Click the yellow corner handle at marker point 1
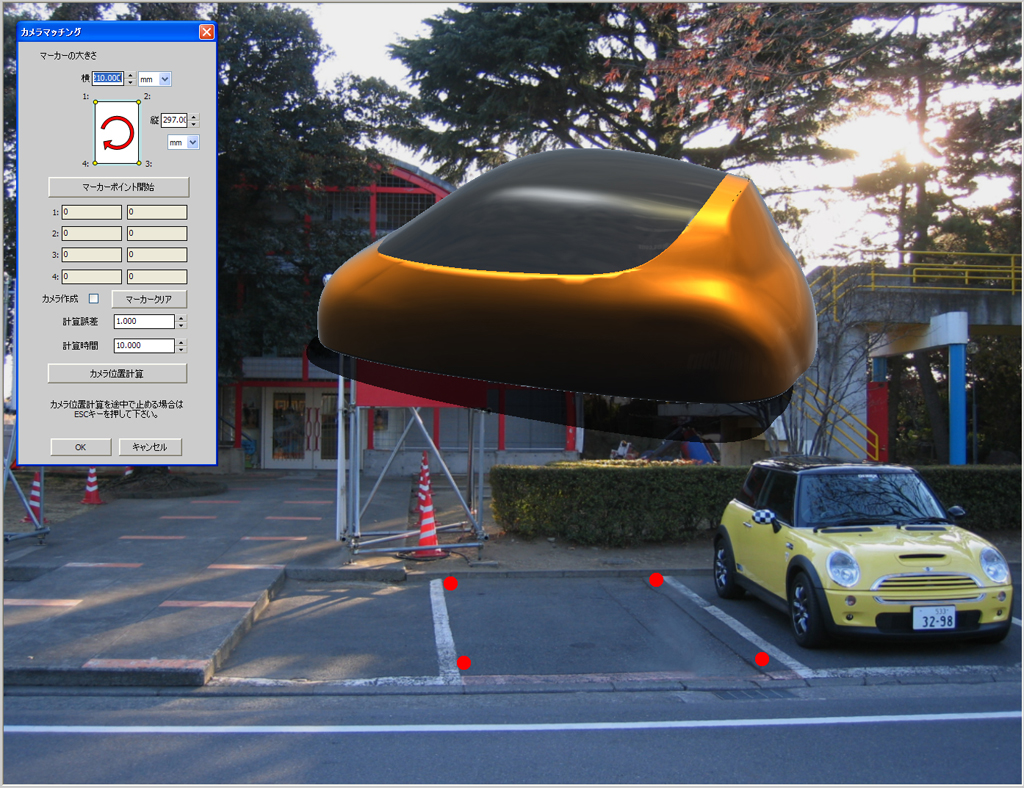This screenshot has height=788, width=1024. (95, 101)
